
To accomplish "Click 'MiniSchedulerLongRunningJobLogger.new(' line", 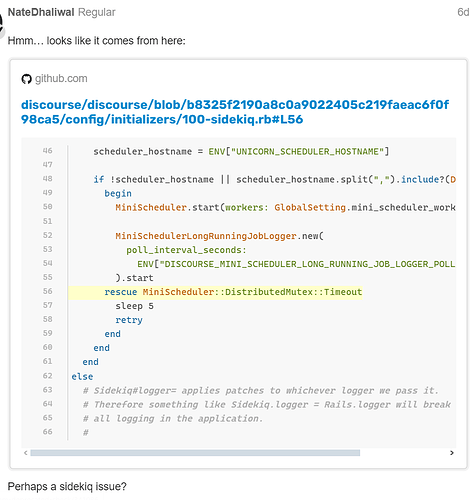I will [219, 236].
